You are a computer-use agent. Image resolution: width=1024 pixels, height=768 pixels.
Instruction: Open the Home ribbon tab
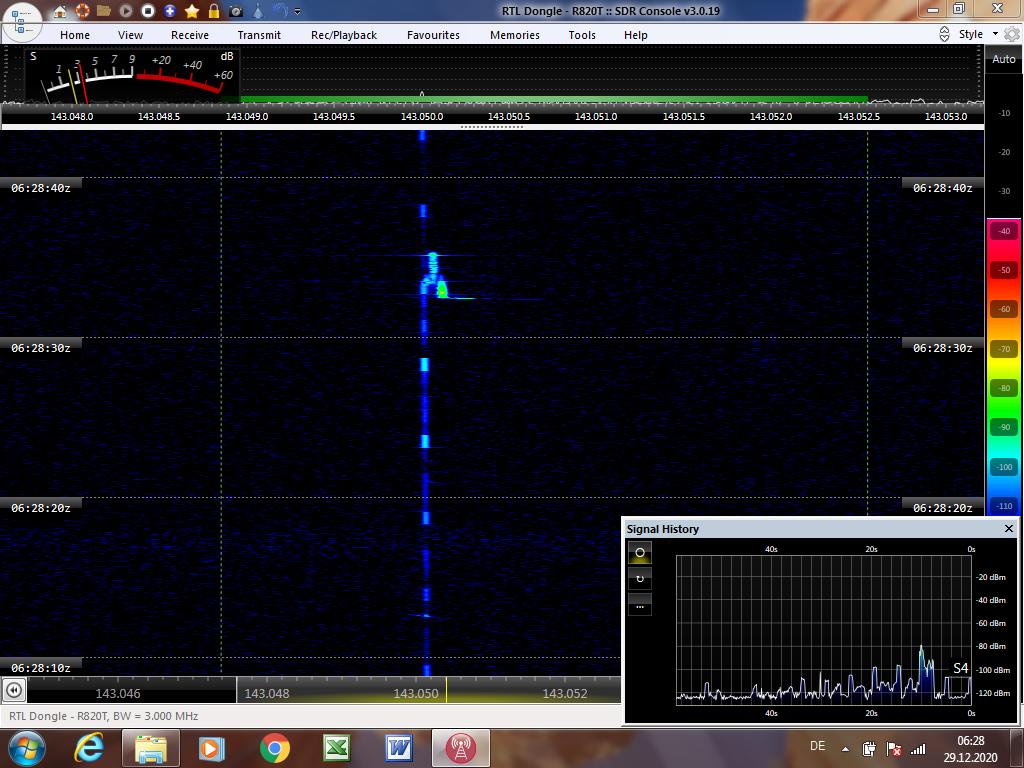[75, 35]
